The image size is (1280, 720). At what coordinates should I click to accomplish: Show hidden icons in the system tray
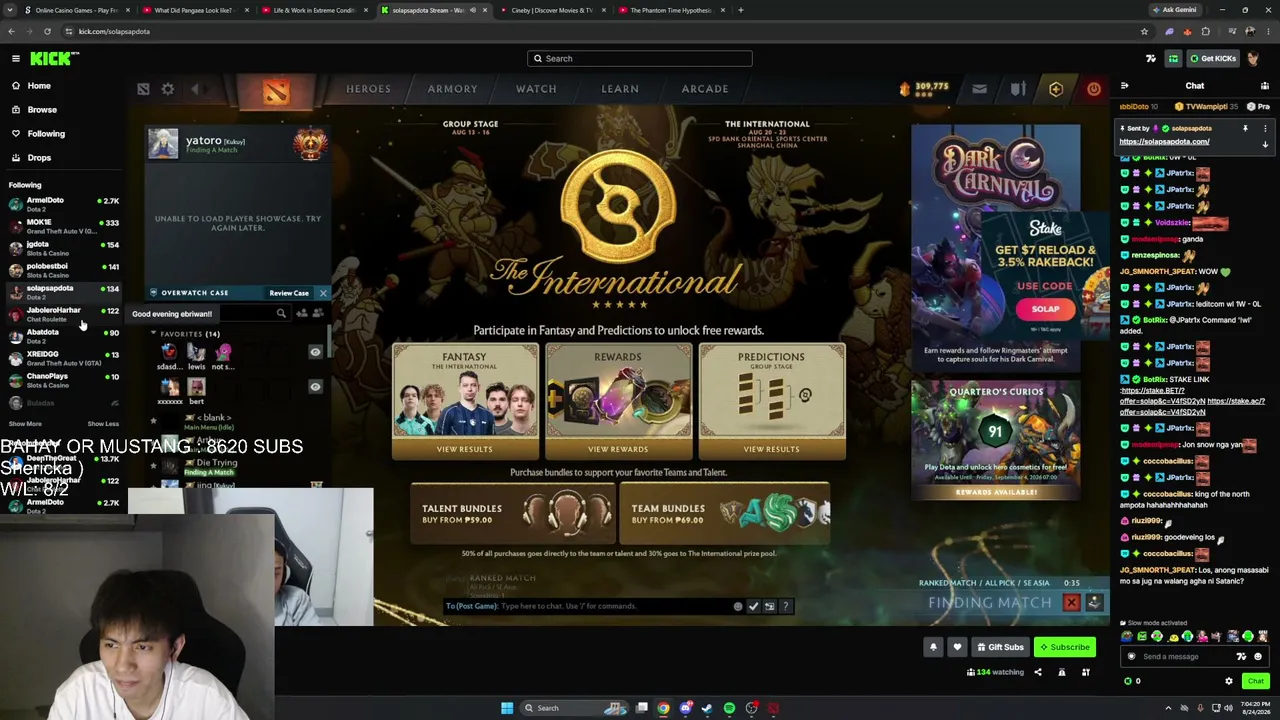coord(1168,708)
